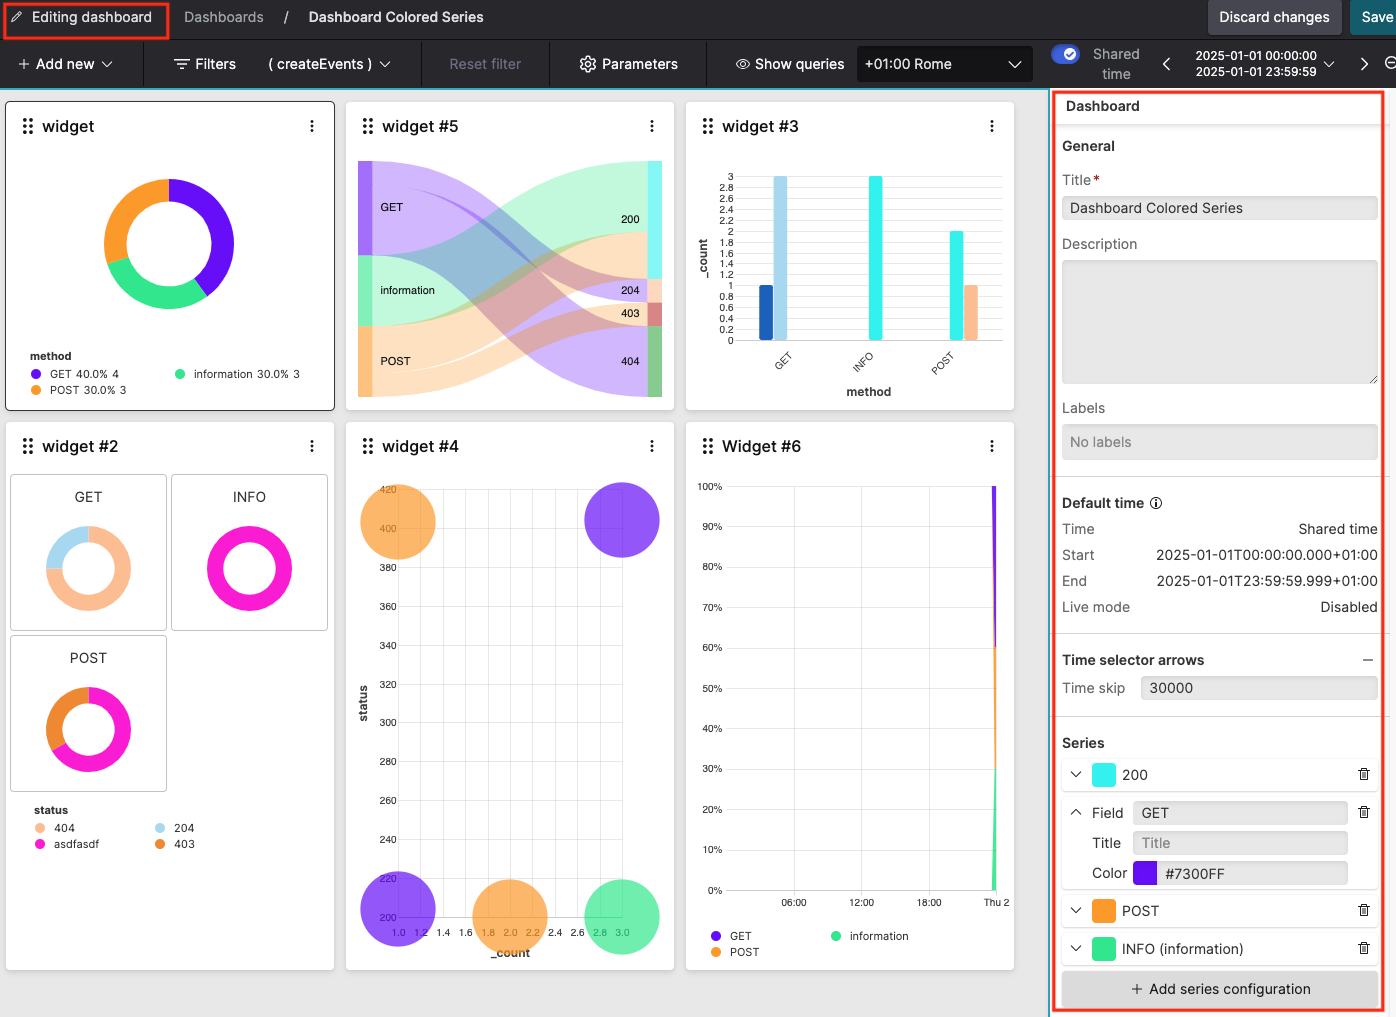
Task: Collapse the GET field series row
Action: click(1076, 812)
